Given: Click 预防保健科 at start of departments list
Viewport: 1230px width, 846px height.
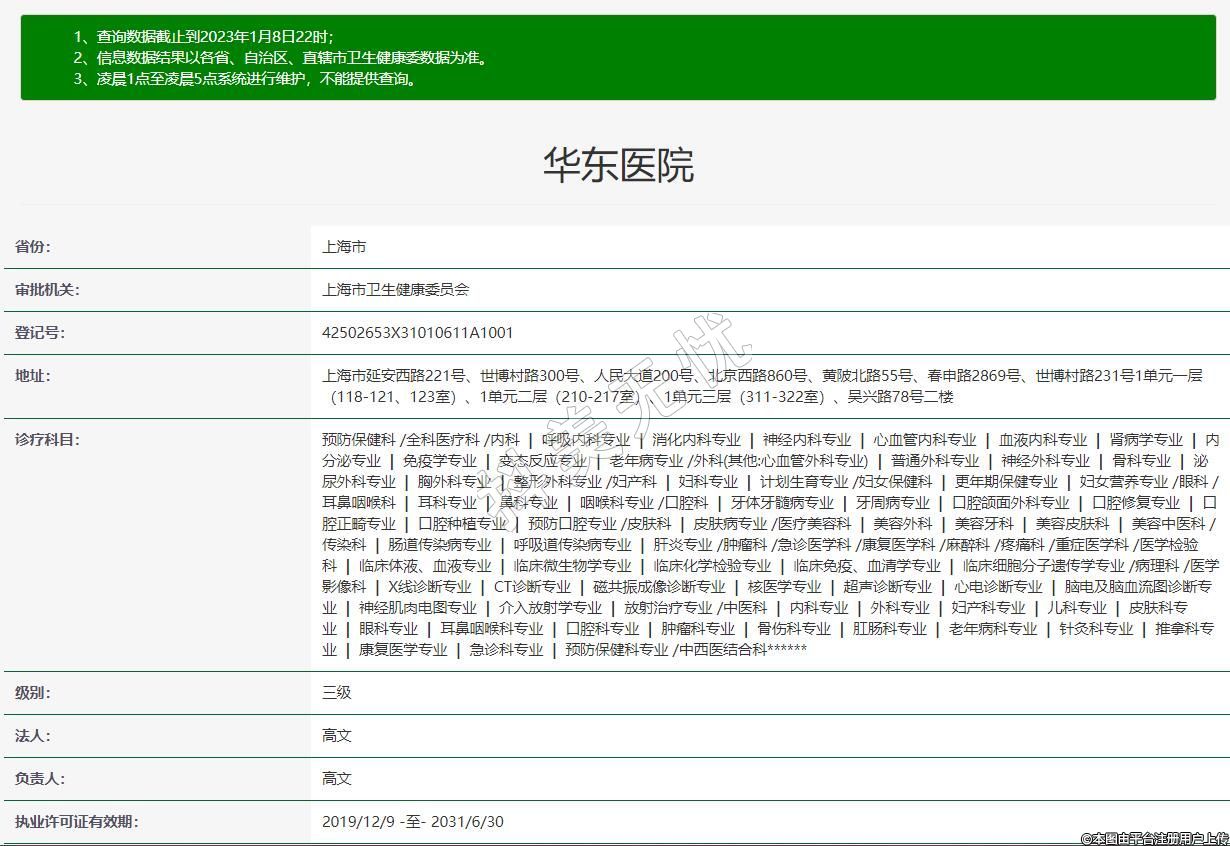Looking at the screenshot, I should point(358,440).
